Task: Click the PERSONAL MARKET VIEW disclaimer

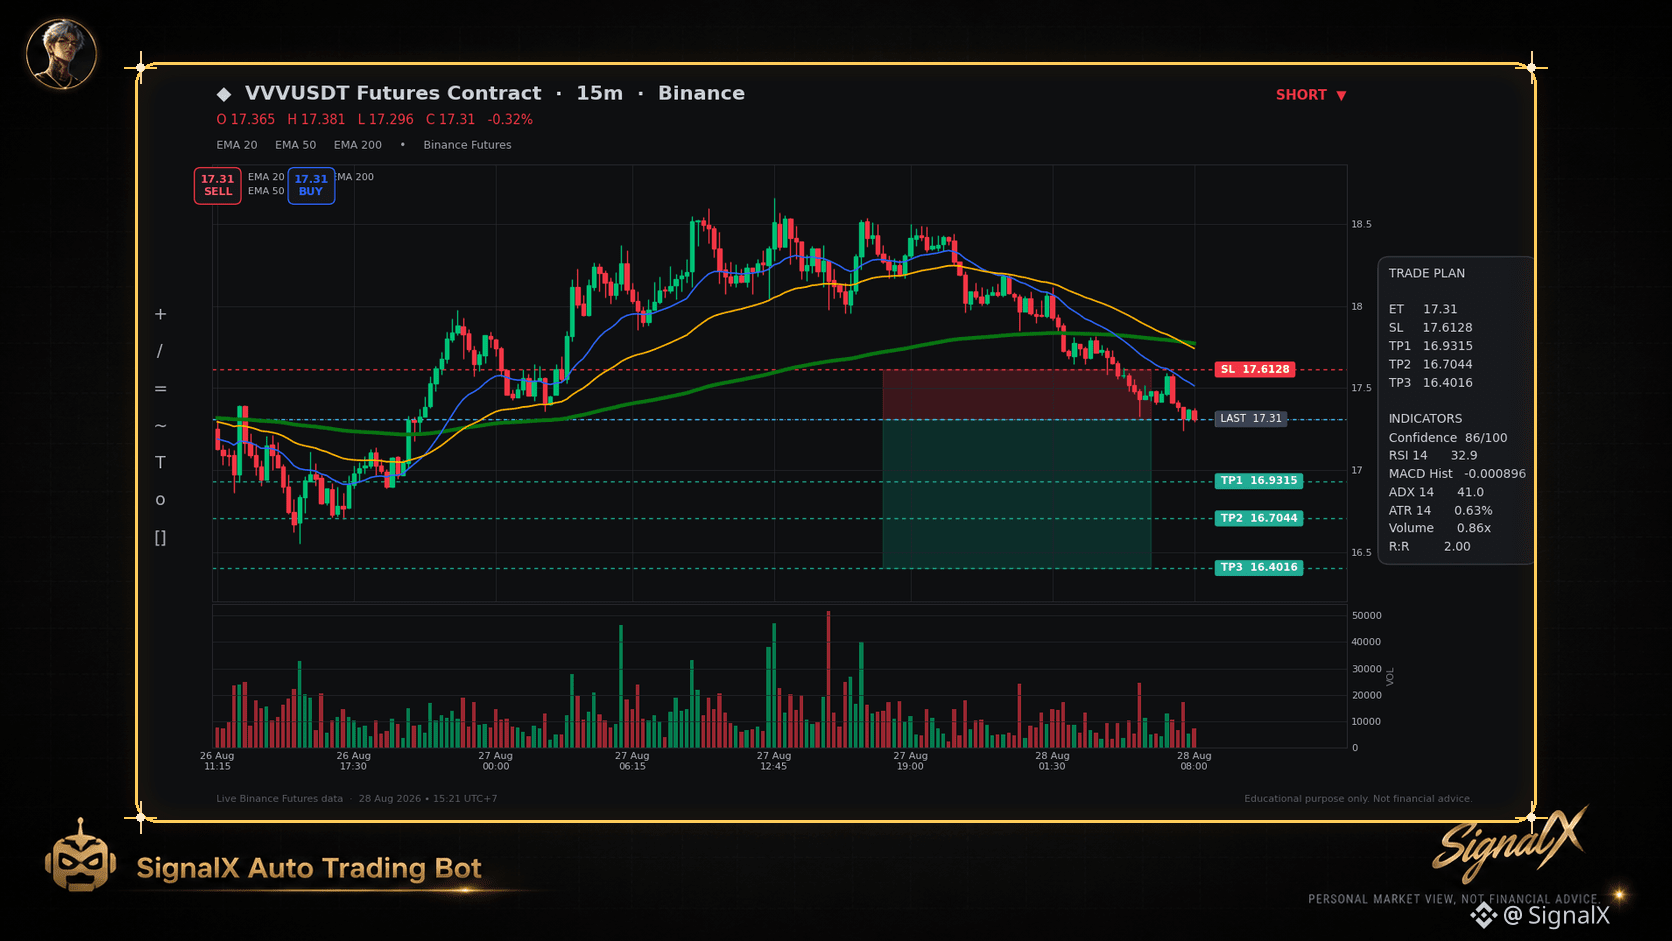Action: click(x=1453, y=900)
